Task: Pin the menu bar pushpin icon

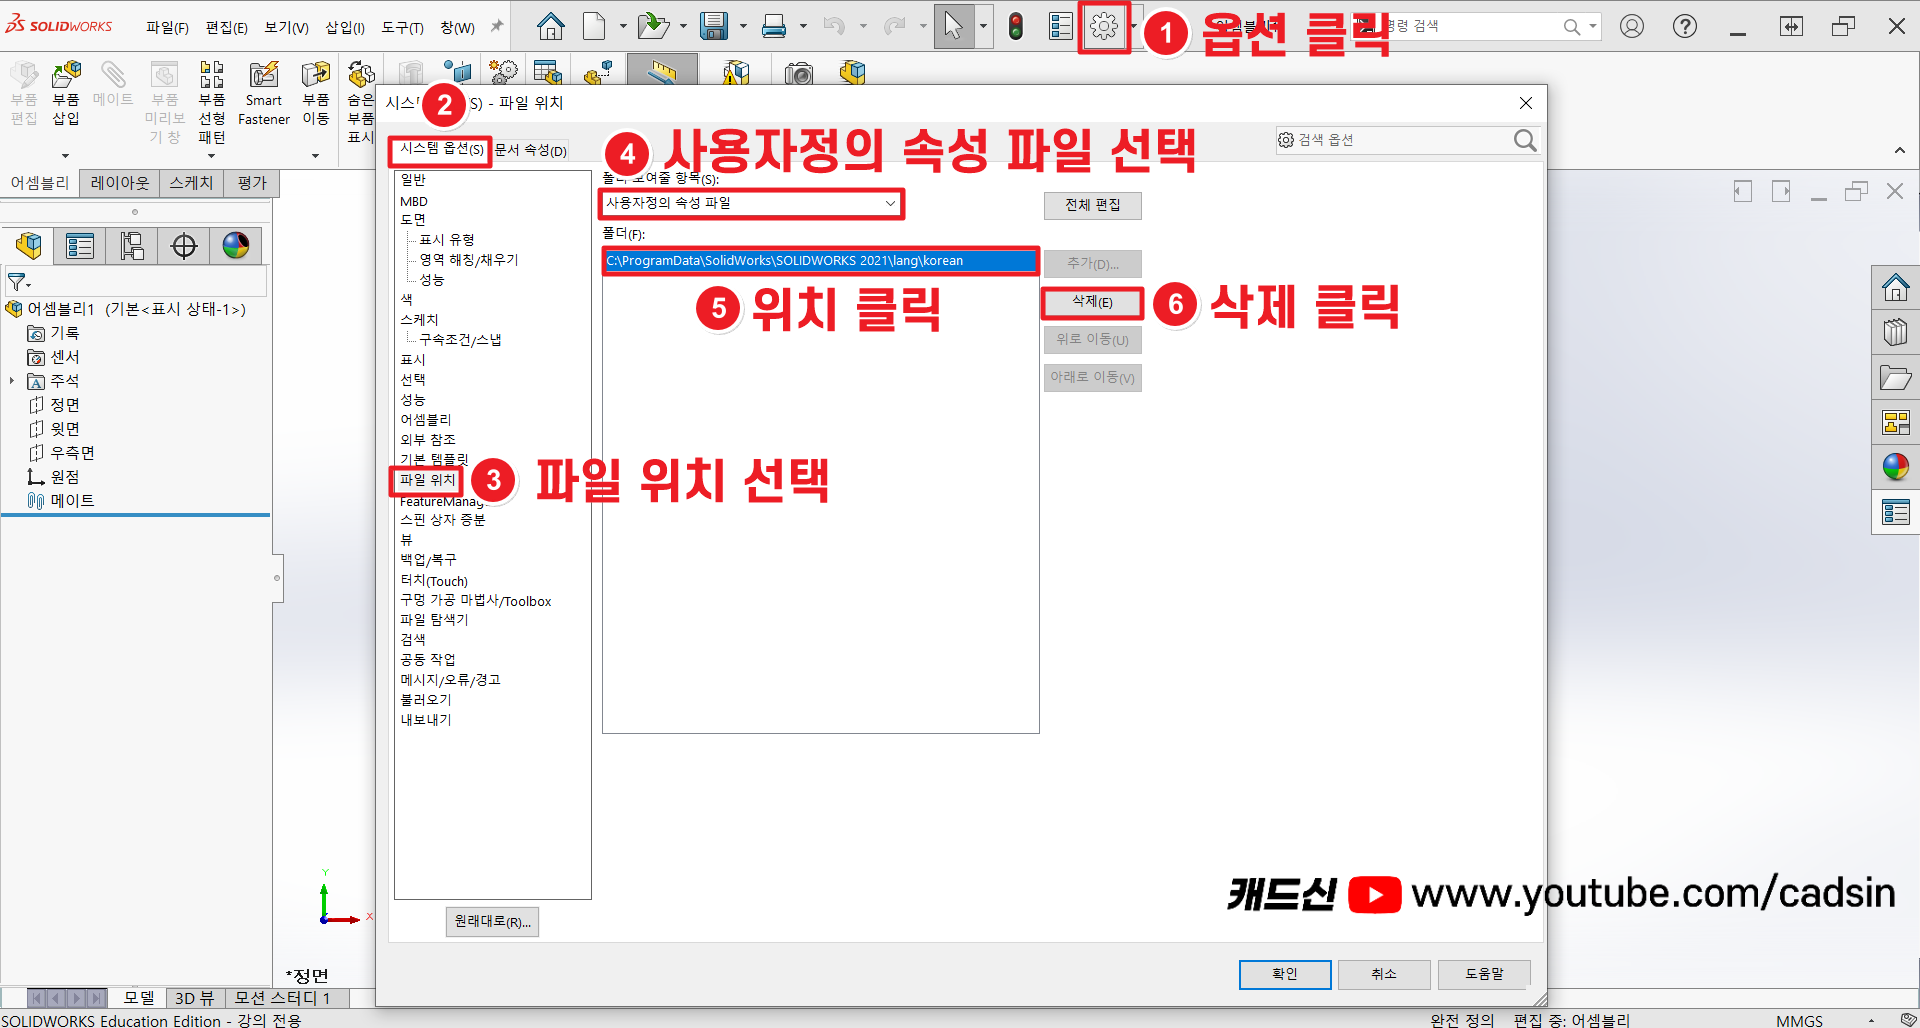Action: click(x=496, y=27)
